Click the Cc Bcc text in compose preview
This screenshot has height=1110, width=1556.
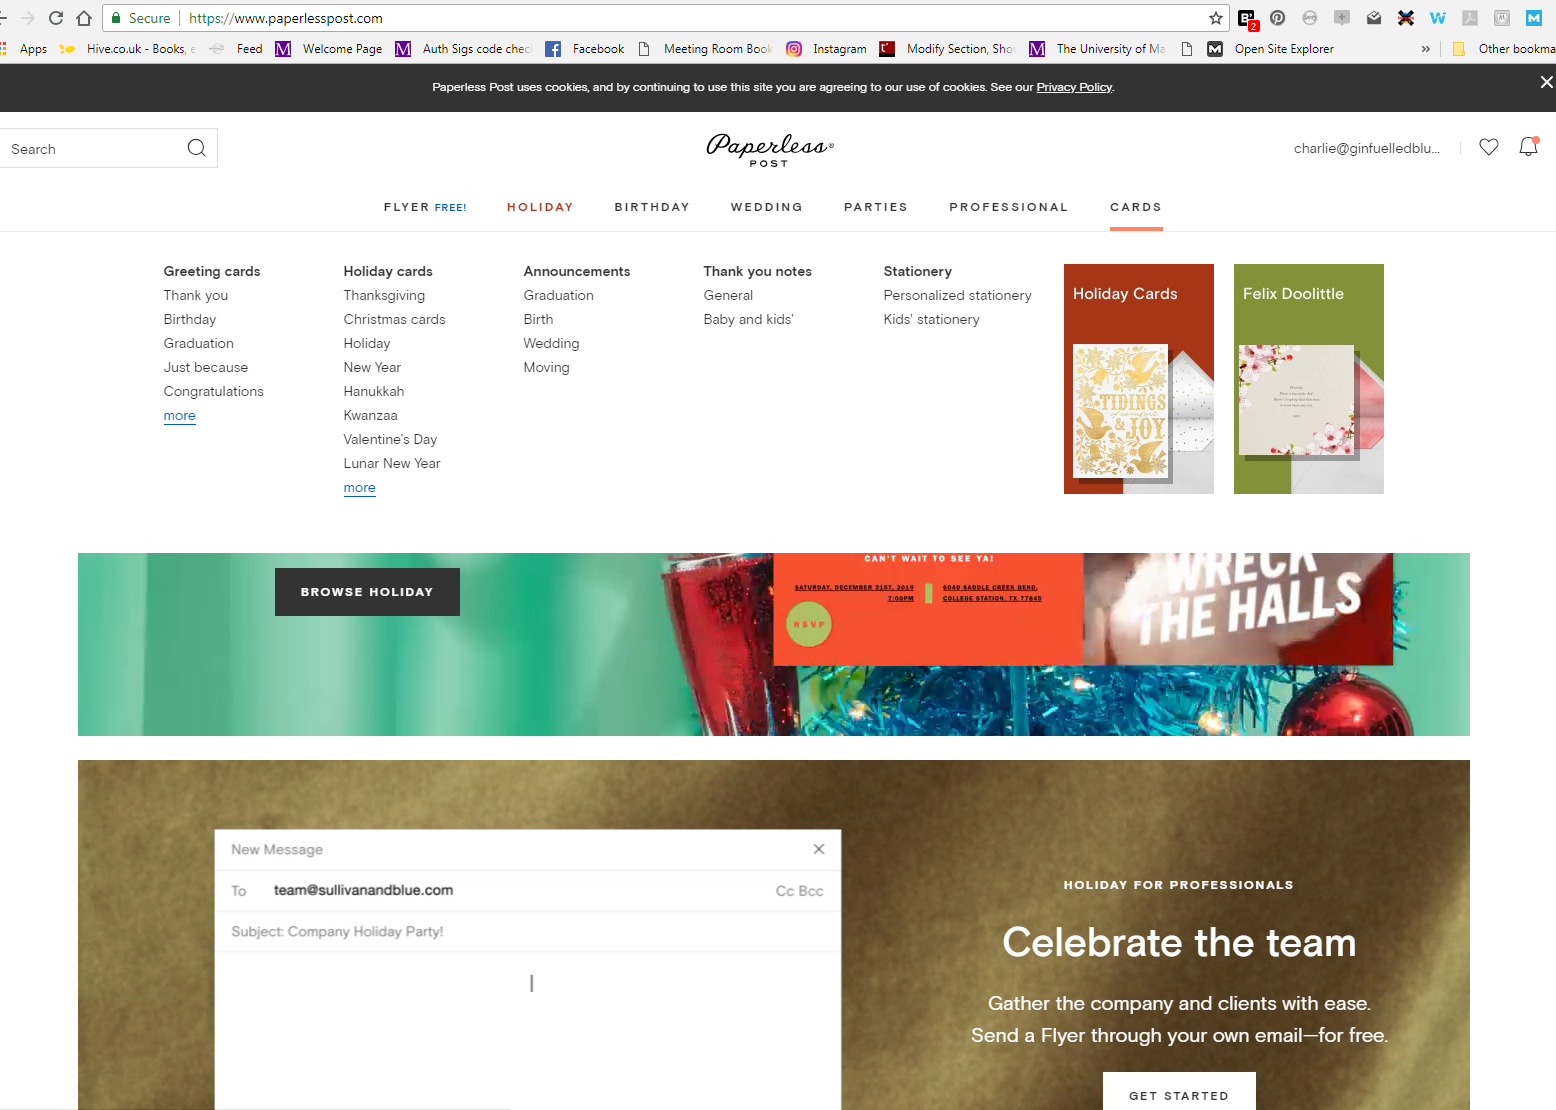(800, 891)
